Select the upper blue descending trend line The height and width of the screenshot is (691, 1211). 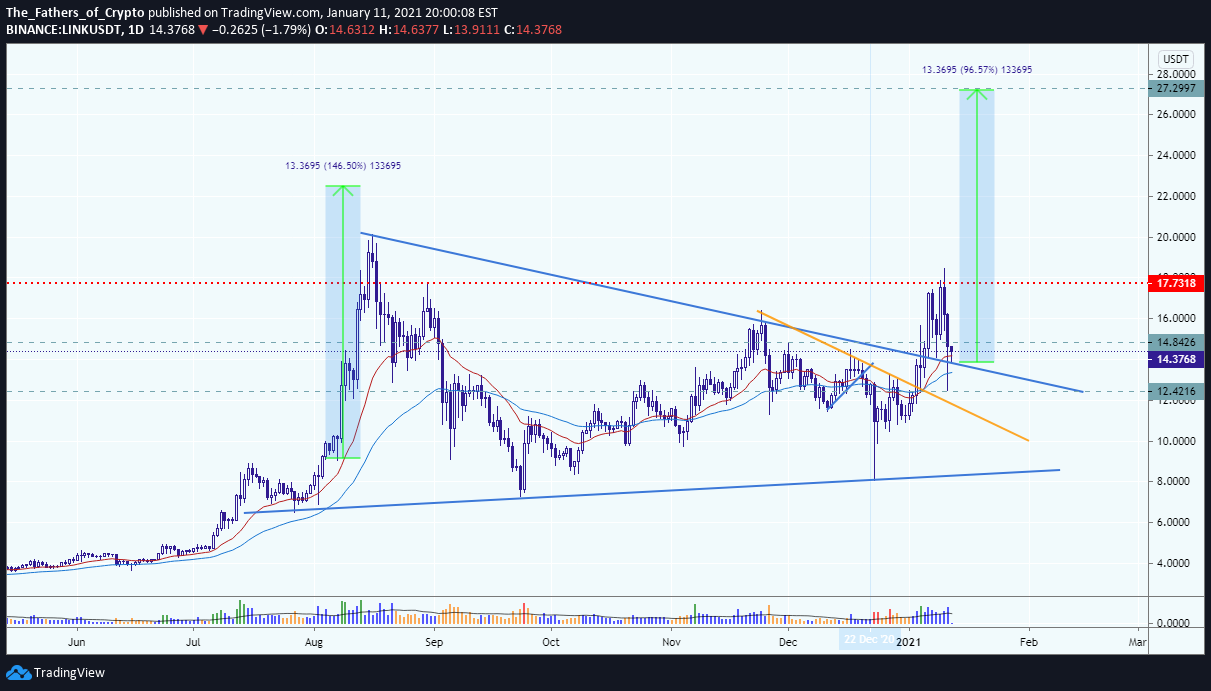coord(722,313)
